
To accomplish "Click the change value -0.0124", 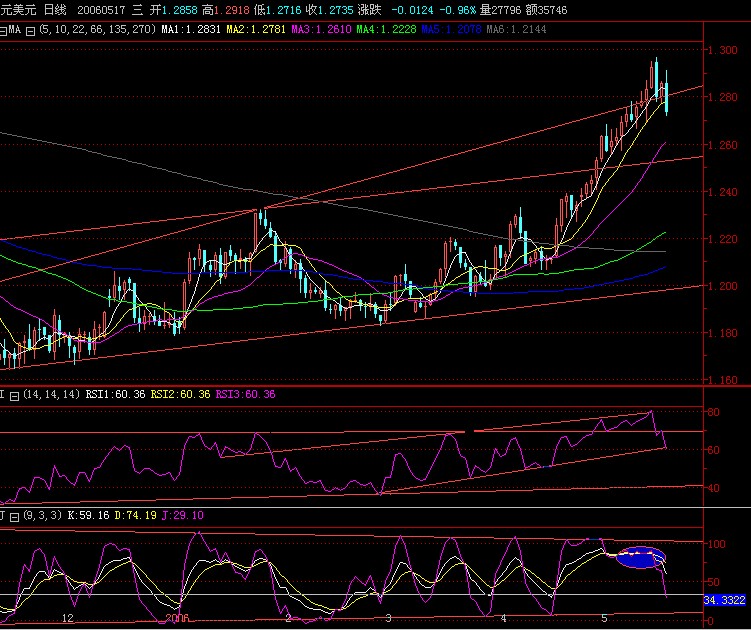I will point(411,10).
